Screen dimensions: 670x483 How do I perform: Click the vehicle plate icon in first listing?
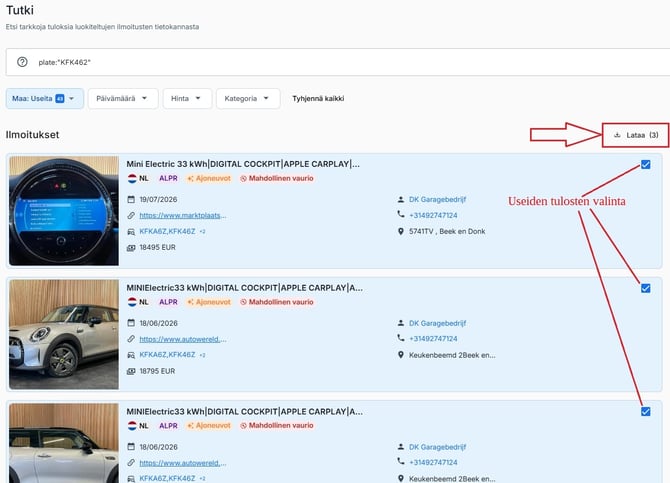coord(131,231)
